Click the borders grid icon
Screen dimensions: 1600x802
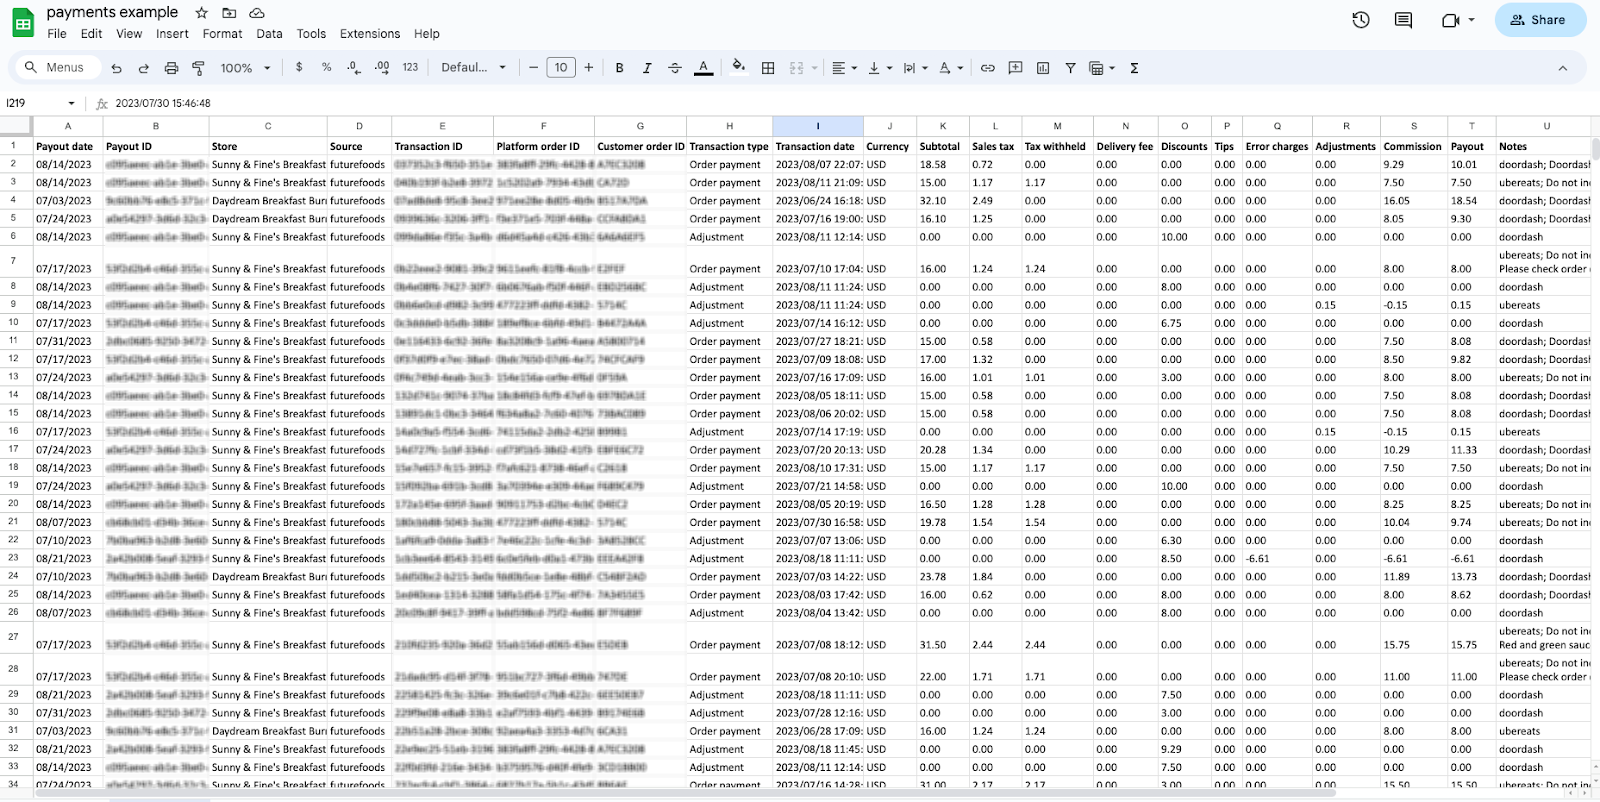(x=768, y=68)
